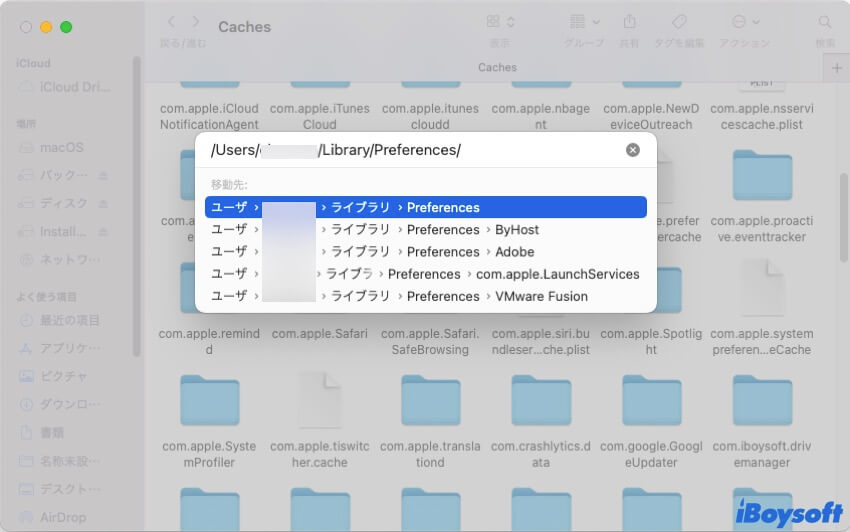Click the com.apple.iTunesCloud label

320,117
